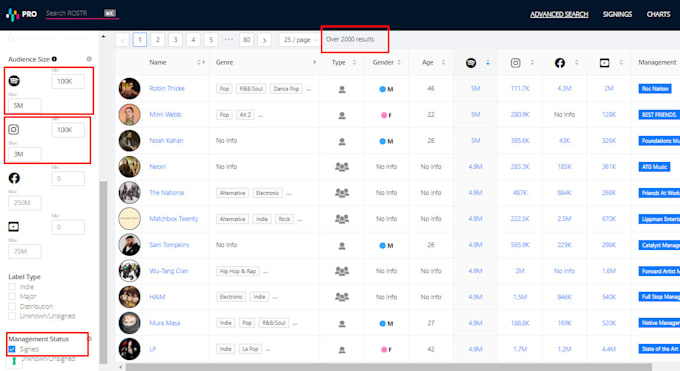Click the Instagram icon in Audience Size
The image size is (680, 371).
(x=14, y=129)
